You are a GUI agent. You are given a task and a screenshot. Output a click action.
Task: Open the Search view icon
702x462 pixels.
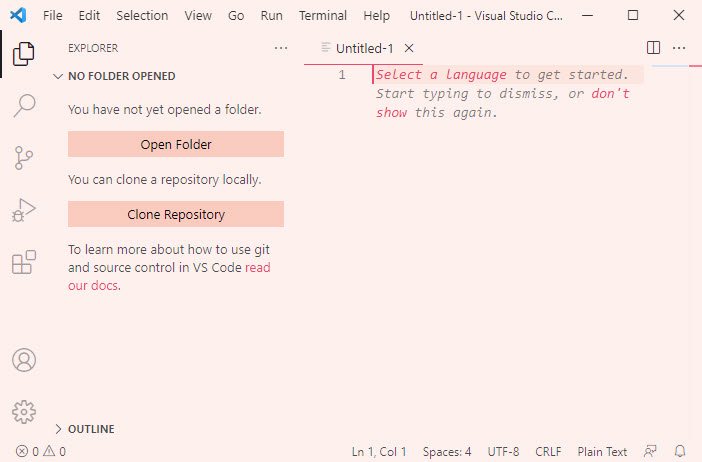[24, 106]
